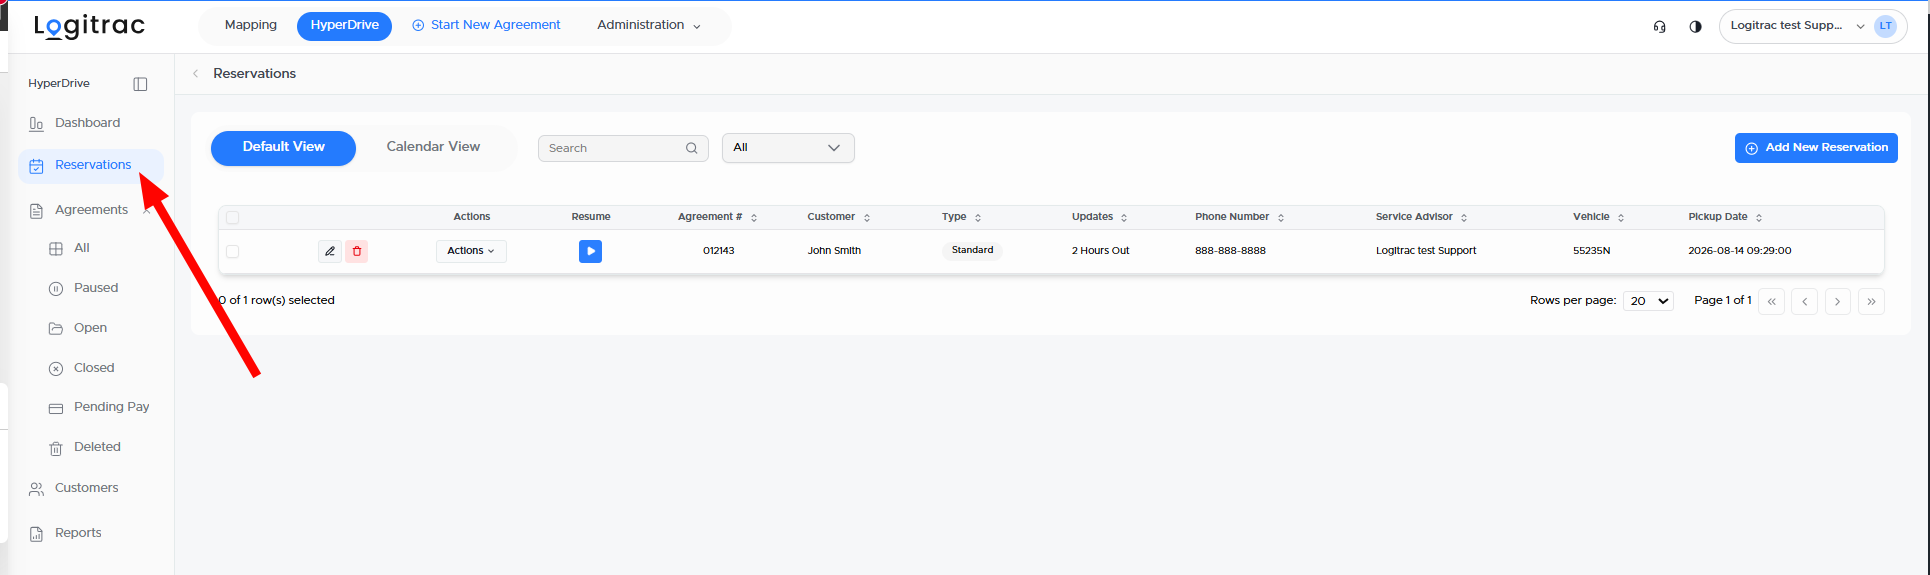The width and height of the screenshot is (1930, 575).
Task: Switch to Default View
Action: click(283, 148)
